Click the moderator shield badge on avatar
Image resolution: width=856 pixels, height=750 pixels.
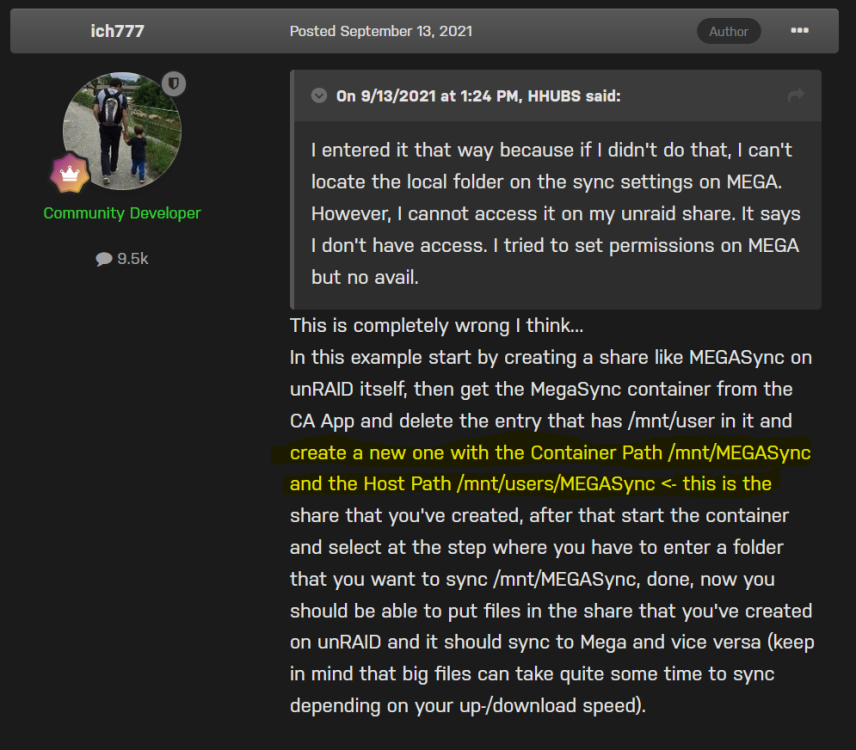[x=174, y=84]
